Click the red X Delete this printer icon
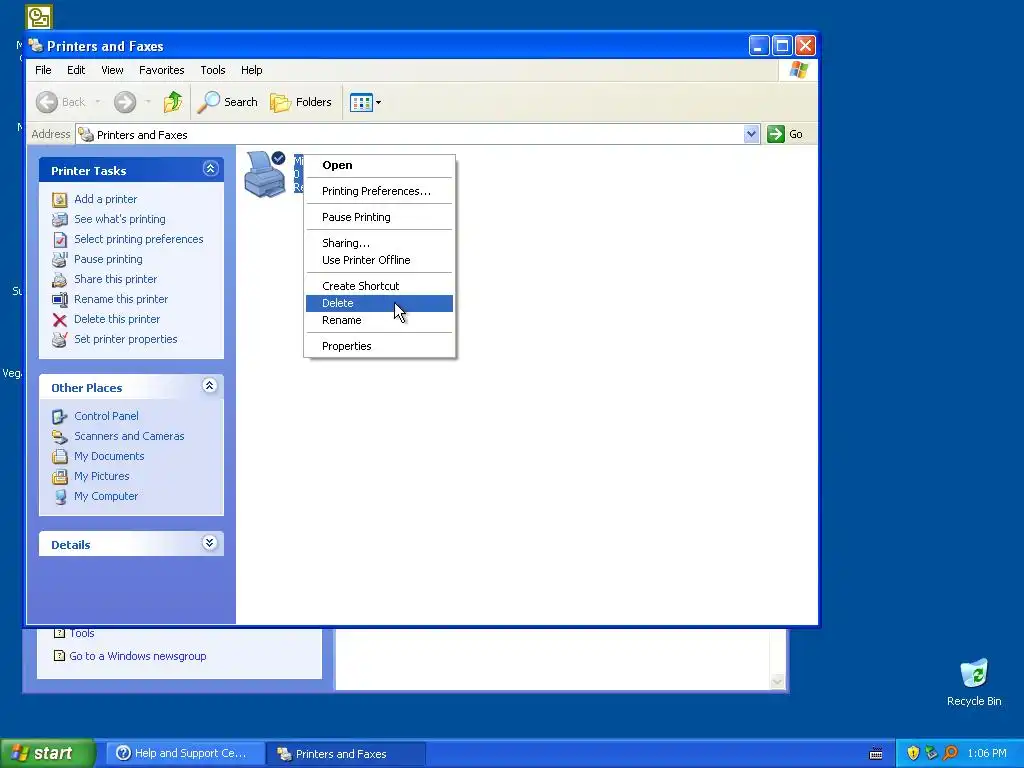This screenshot has height=768, width=1024. coord(59,319)
